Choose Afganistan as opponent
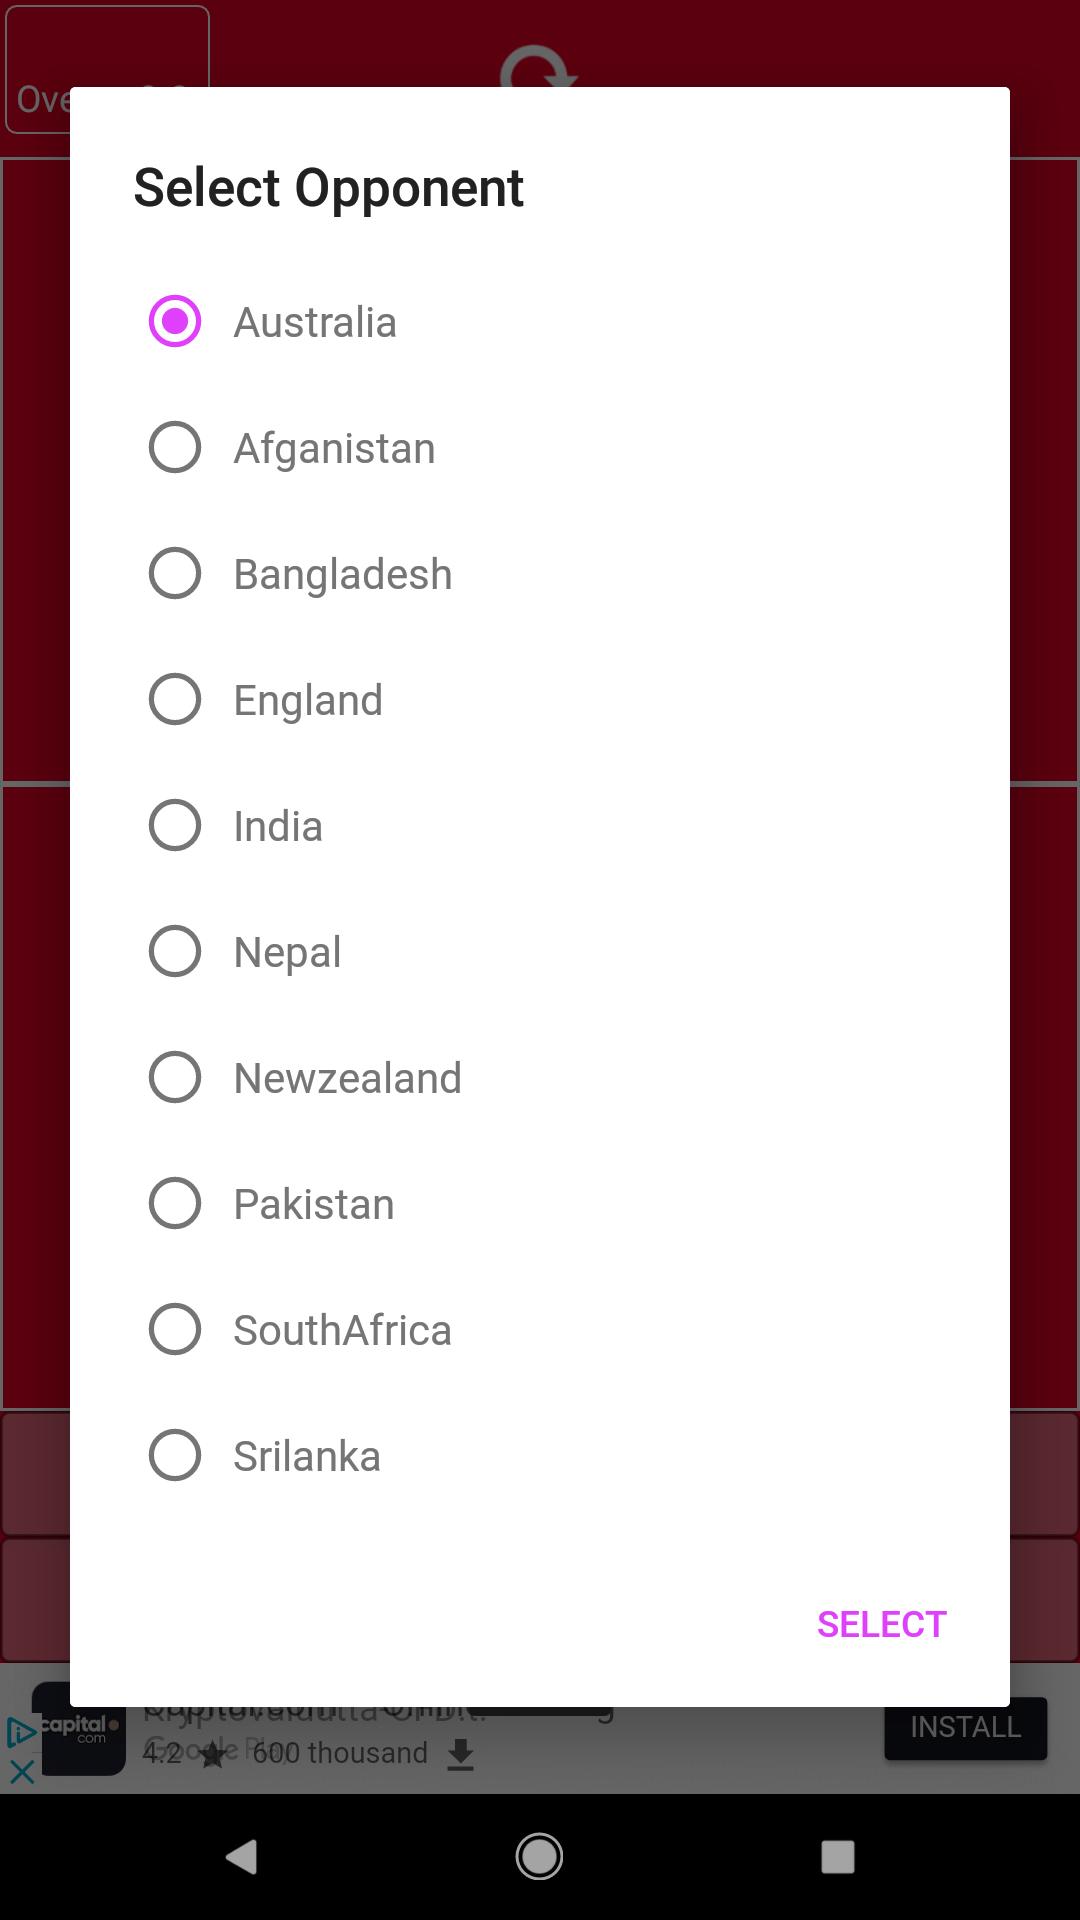Image resolution: width=1080 pixels, height=1920 pixels. pyautogui.click(x=175, y=447)
